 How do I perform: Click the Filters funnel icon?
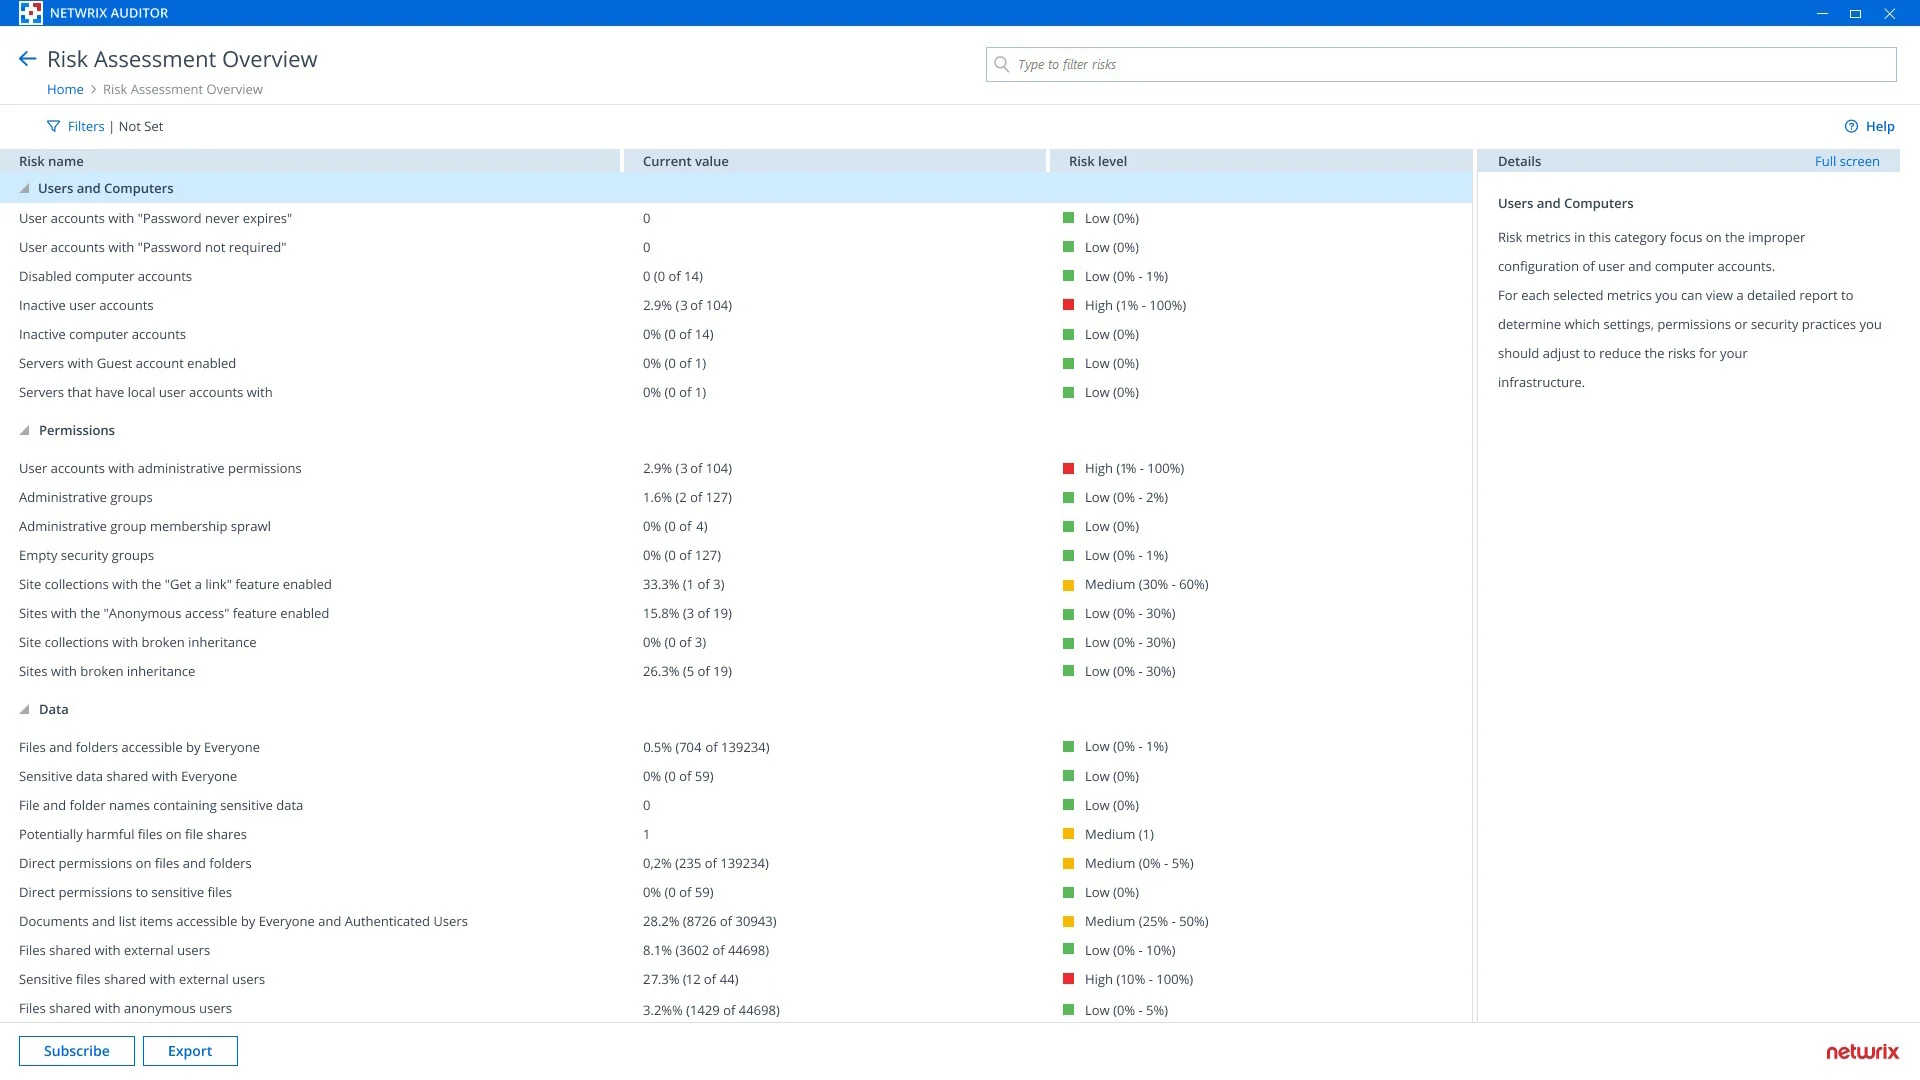click(54, 126)
